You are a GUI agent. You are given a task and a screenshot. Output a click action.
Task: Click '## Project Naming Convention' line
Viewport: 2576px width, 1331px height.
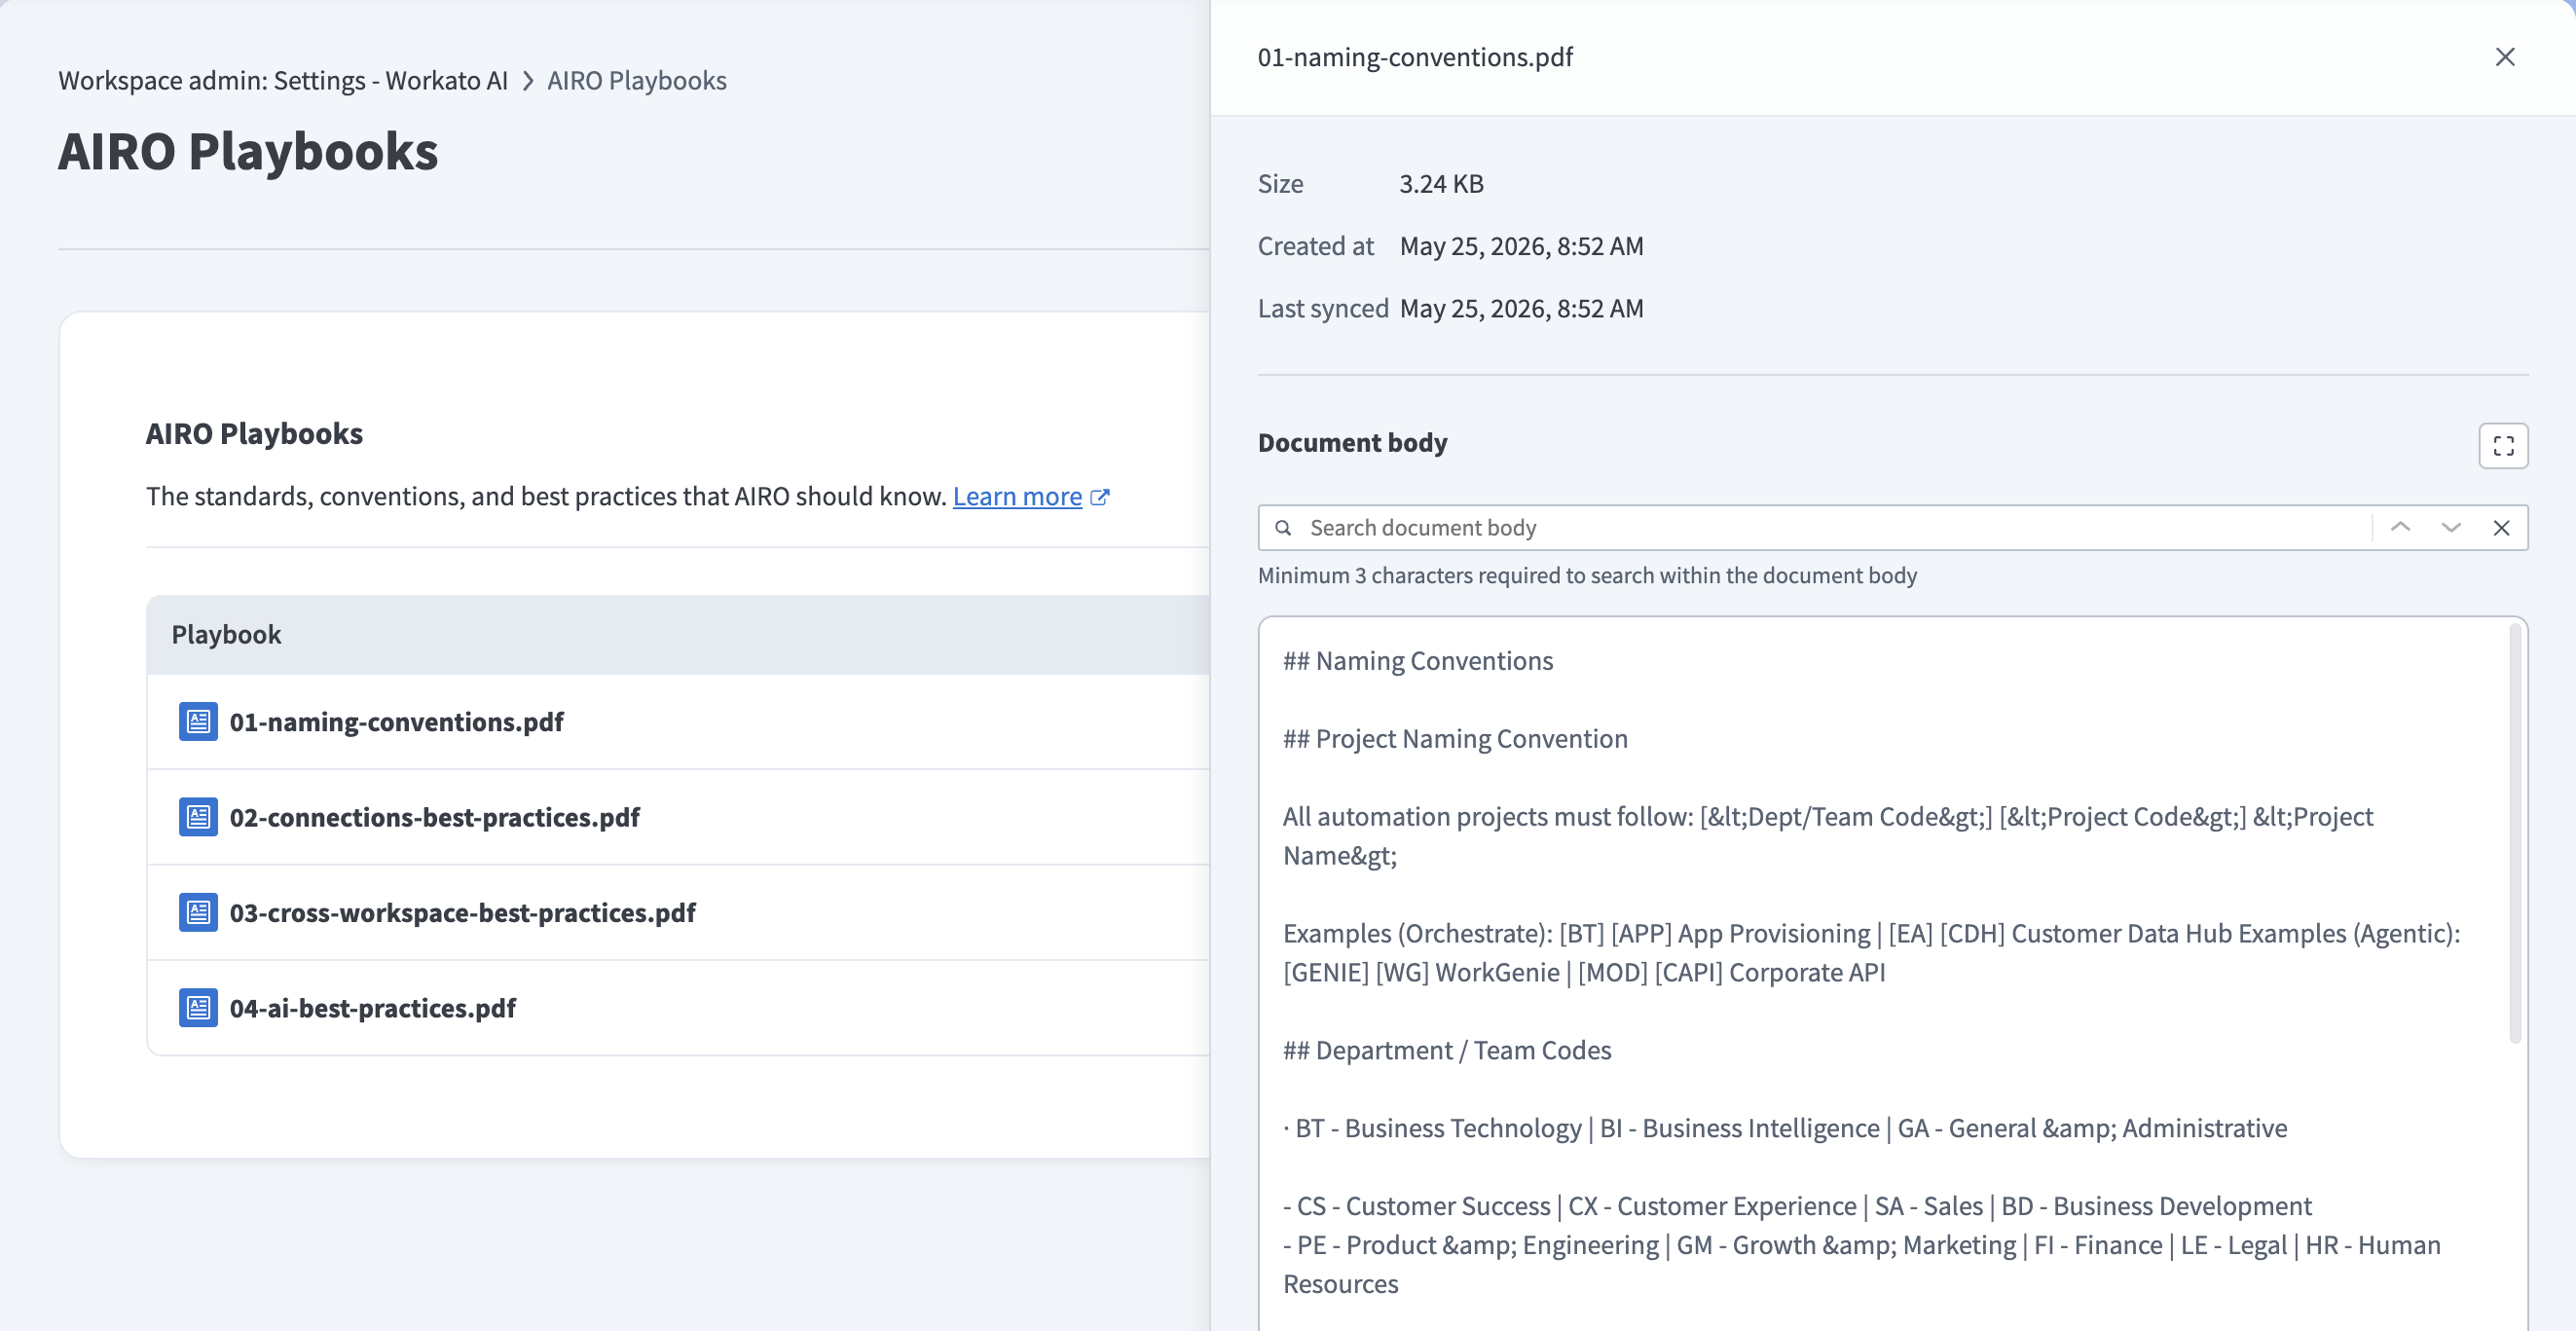click(x=1455, y=739)
